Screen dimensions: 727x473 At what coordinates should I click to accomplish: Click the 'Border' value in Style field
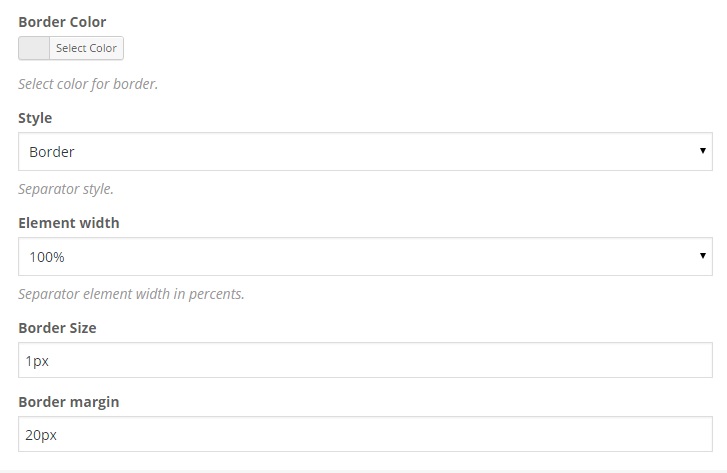tap(52, 152)
